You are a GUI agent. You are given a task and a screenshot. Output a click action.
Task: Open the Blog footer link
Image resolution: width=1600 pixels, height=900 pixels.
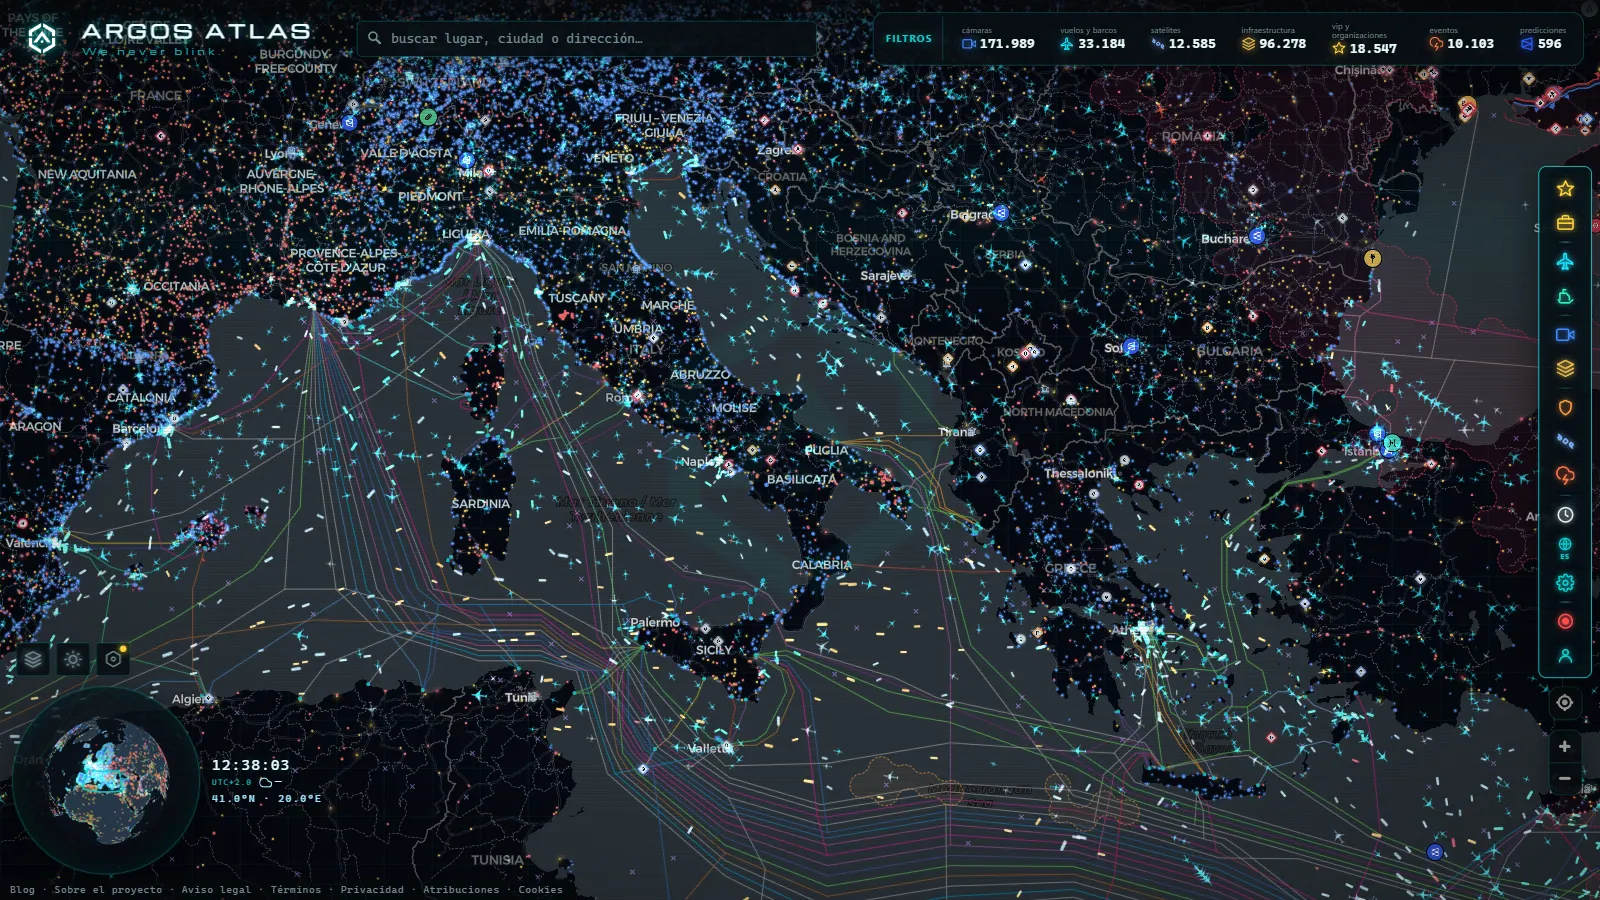click(22, 889)
